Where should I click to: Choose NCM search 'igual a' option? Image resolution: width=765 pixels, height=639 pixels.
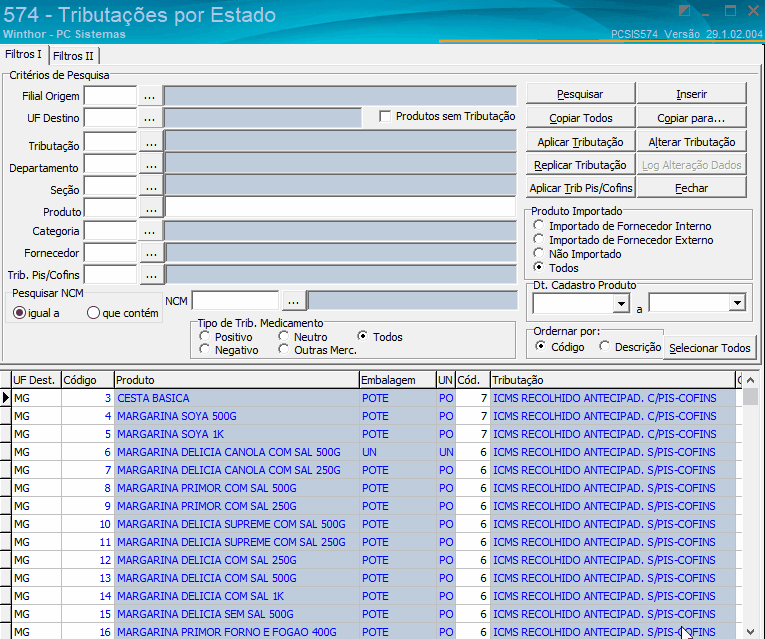click(20, 313)
